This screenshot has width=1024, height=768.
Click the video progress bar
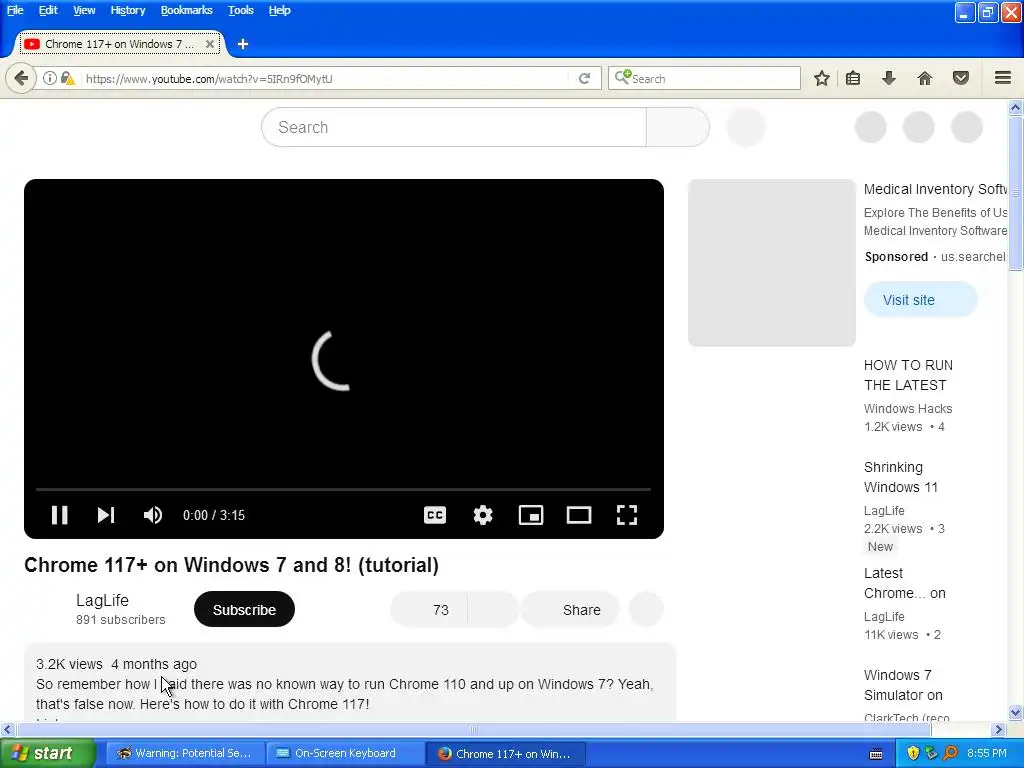(344, 488)
